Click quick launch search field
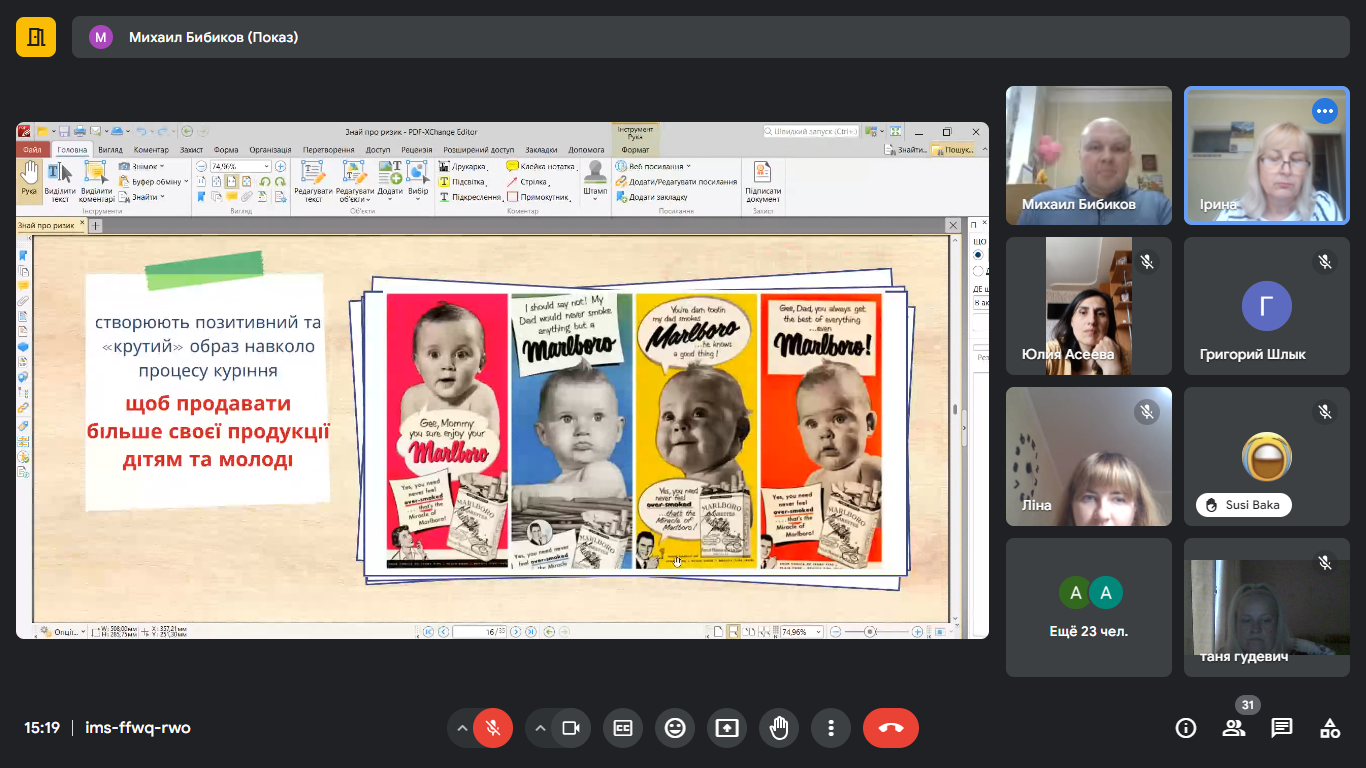 (812, 131)
